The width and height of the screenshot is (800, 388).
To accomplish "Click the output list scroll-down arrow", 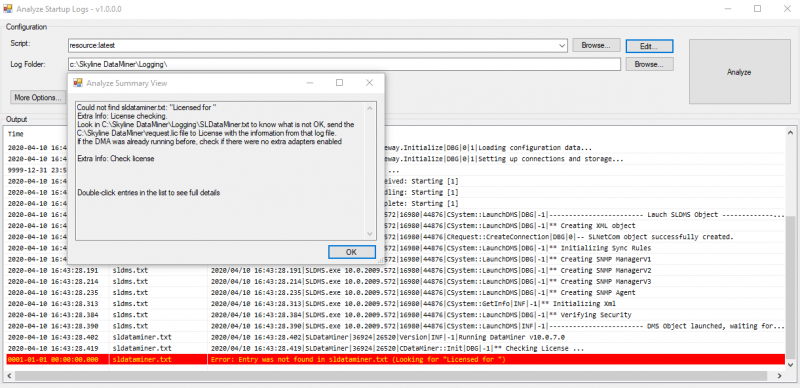I will click(791, 366).
